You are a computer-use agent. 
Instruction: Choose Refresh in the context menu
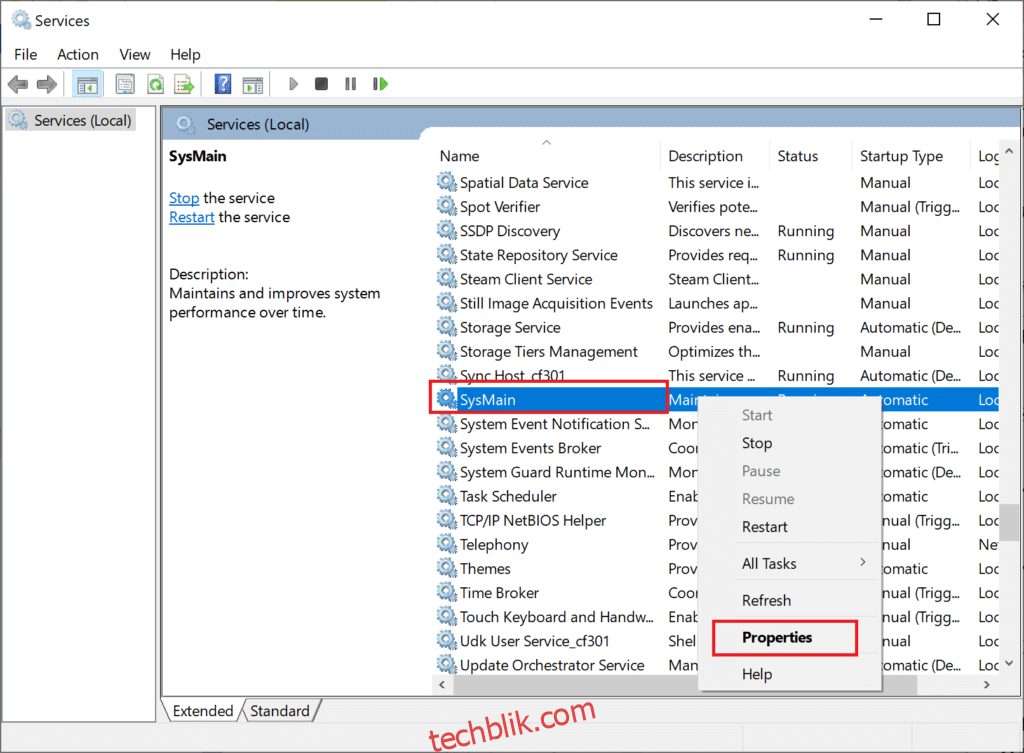pyautogui.click(x=789, y=600)
